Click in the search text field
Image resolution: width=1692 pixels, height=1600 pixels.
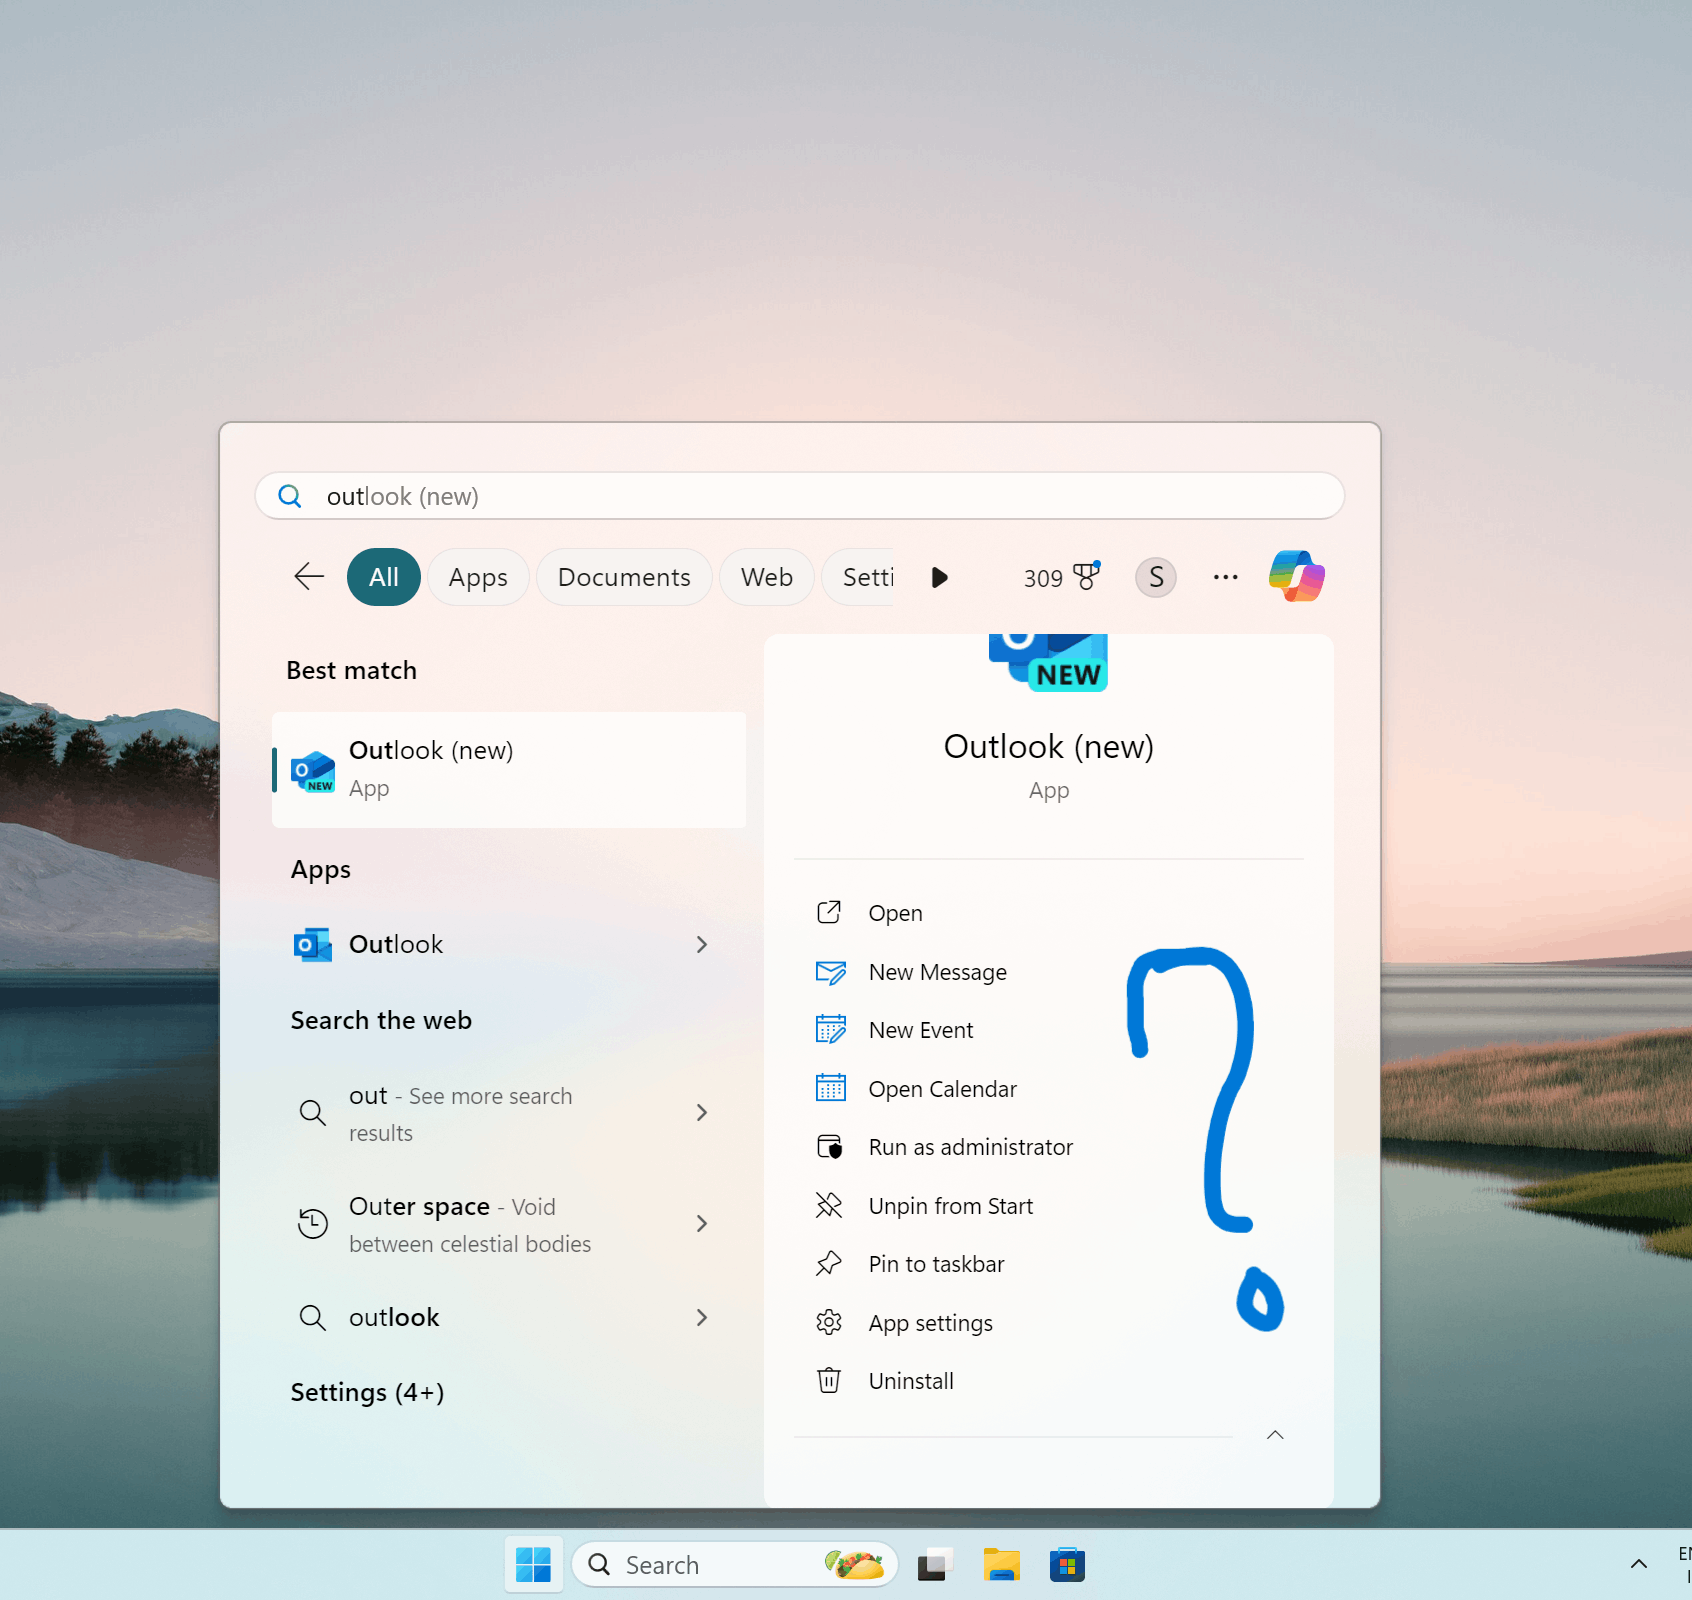tap(800, 496)
